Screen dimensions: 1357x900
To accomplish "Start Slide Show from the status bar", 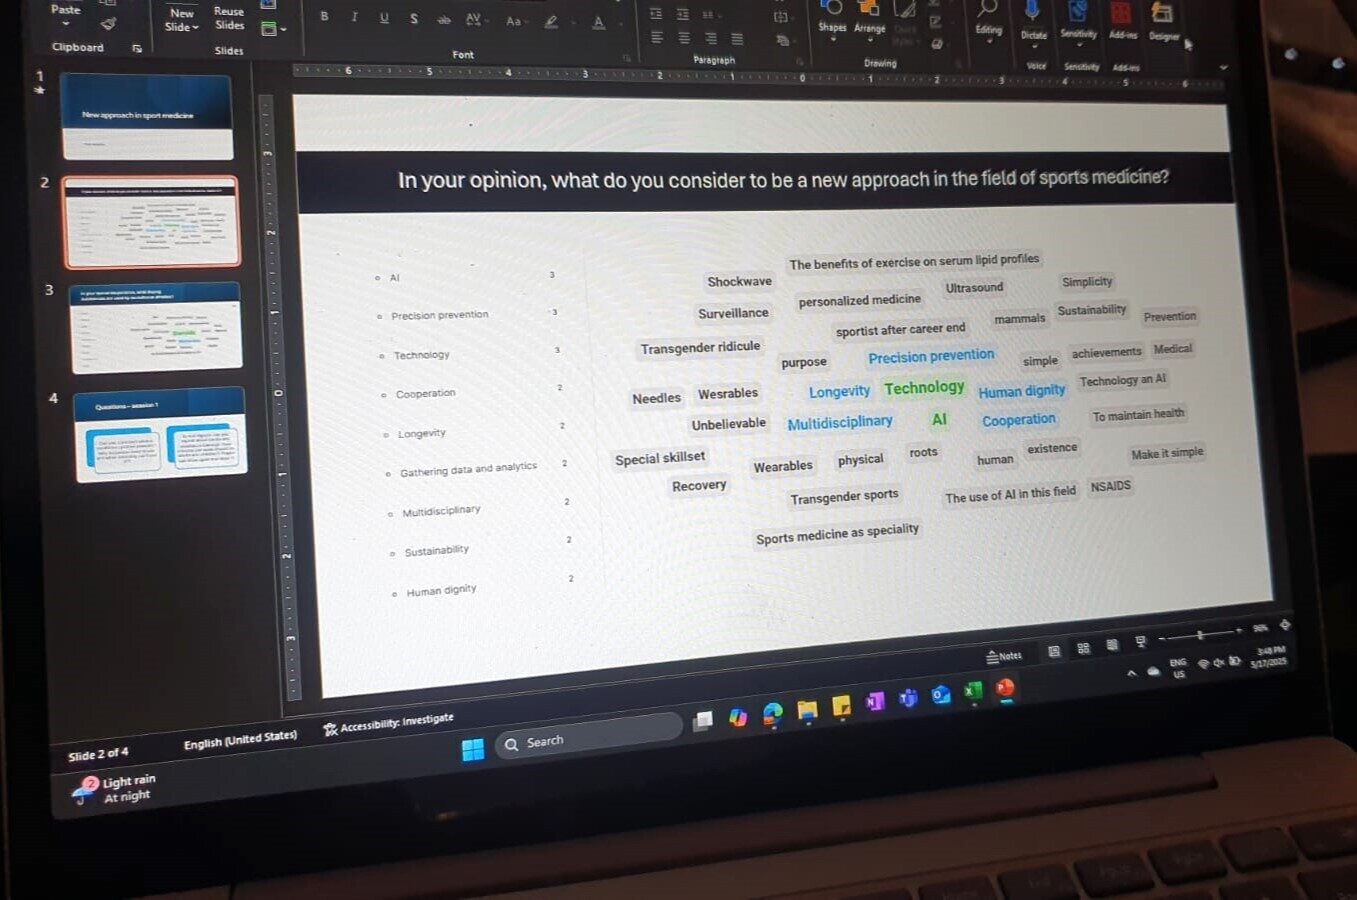I will (1141, 641).
